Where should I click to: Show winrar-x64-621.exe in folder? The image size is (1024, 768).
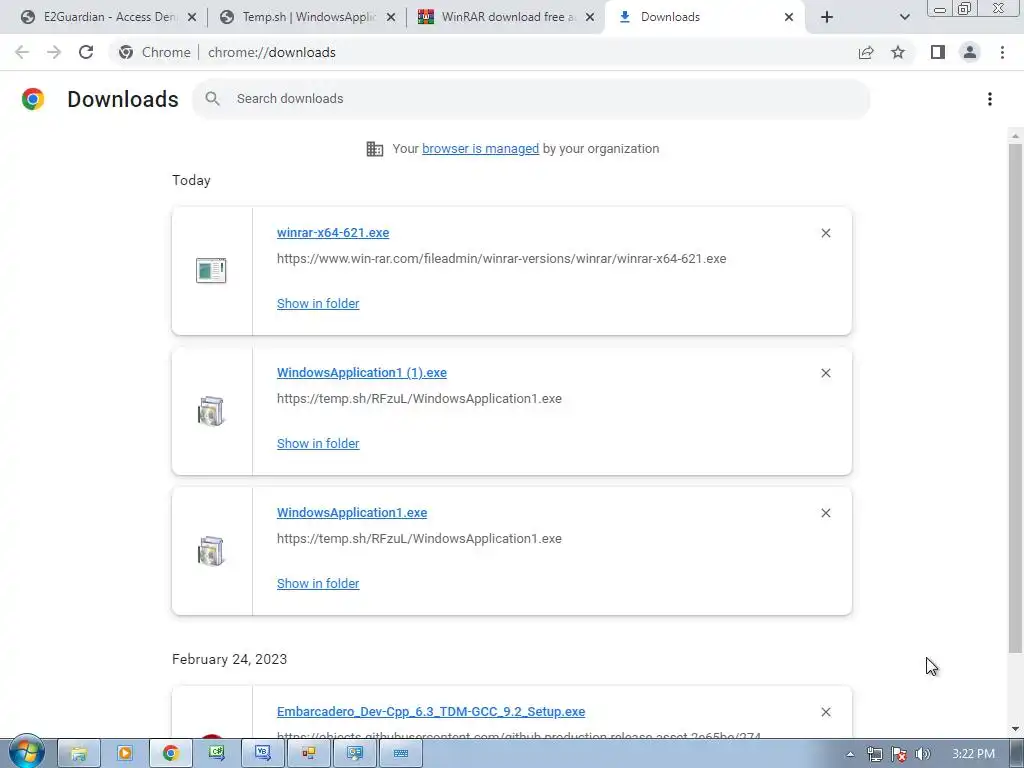click(x=318, y=304)
